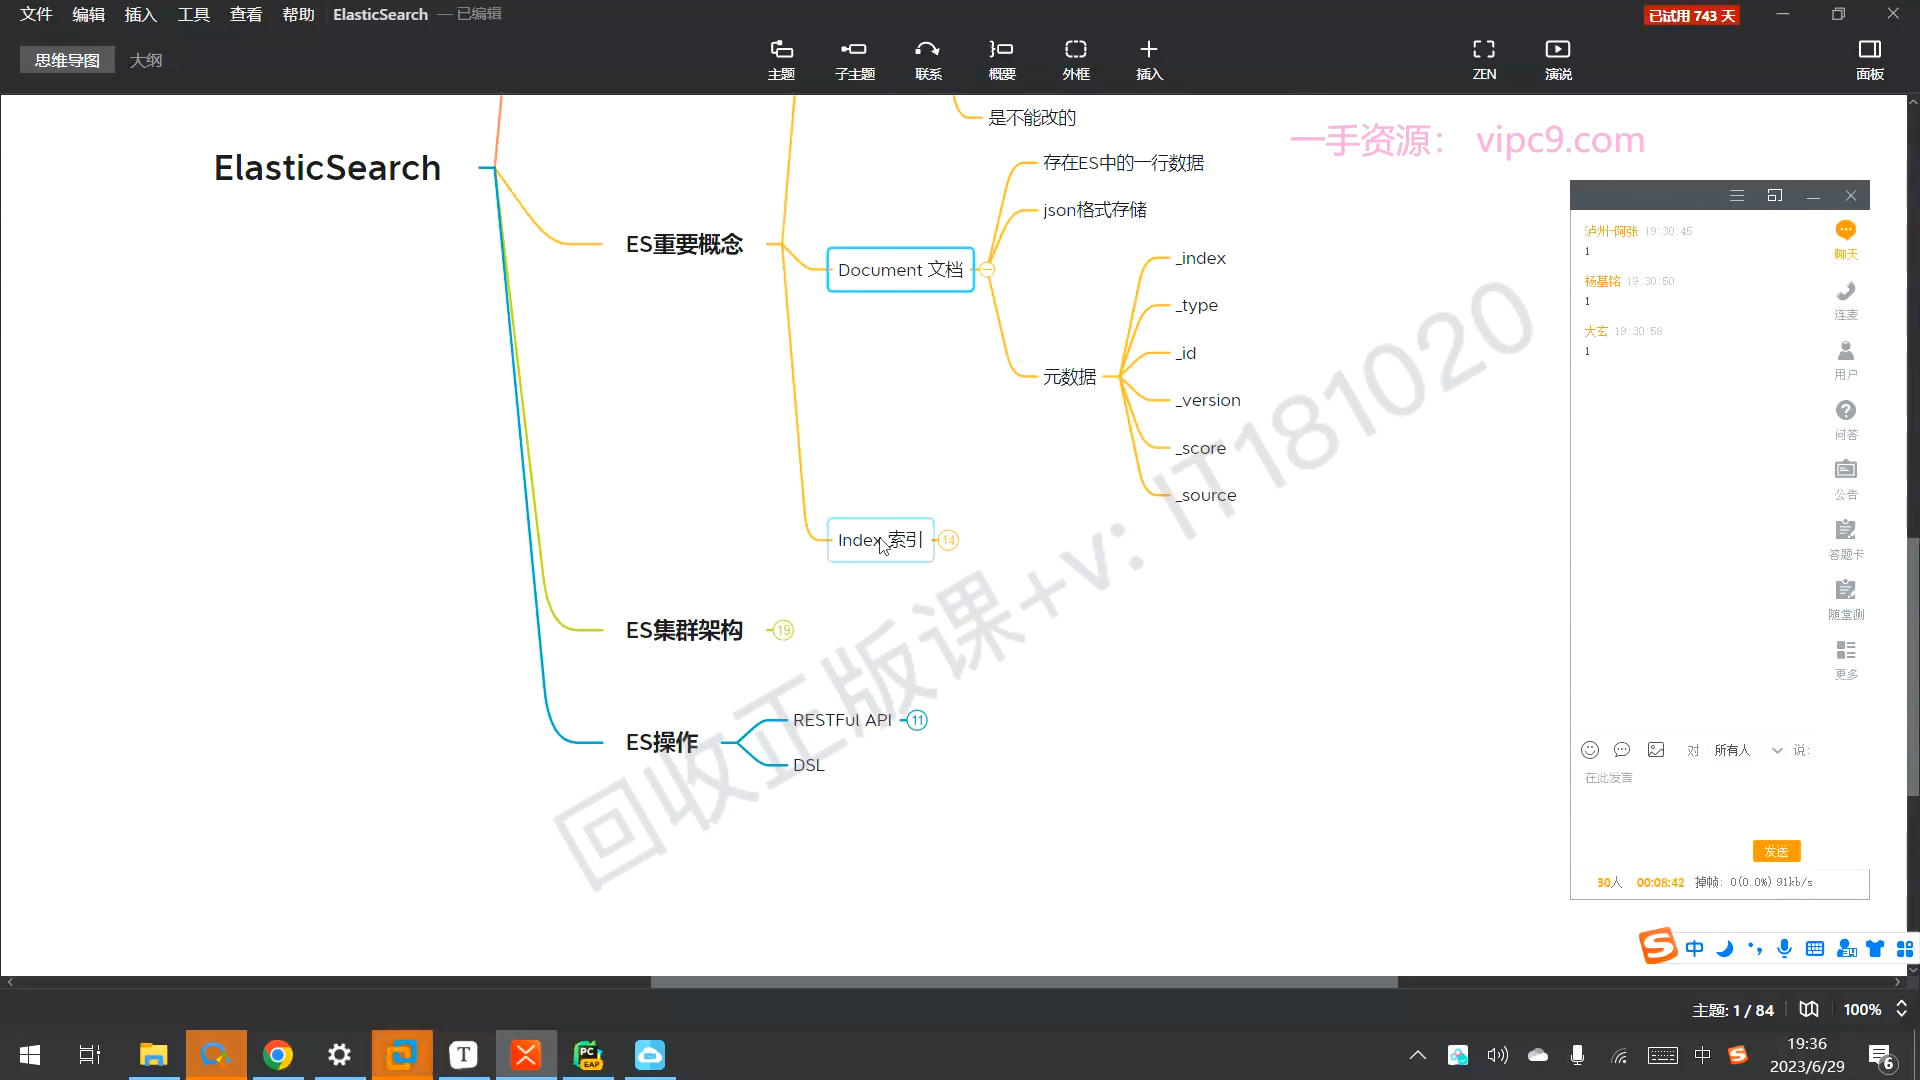This screenshot has width=1920, height=1080.
Task: Add a 概要 summary bracket
Action: coord(1001,59)
